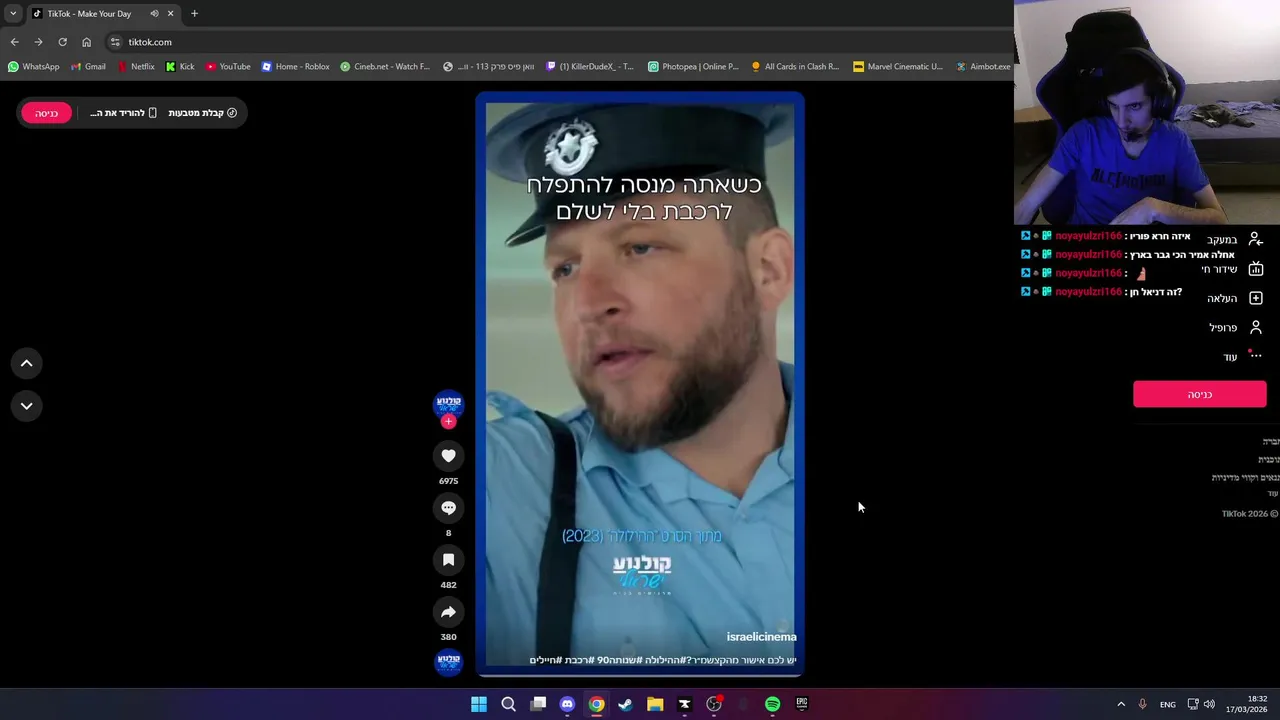Open File Explorer from the taskbar
Screen dimensions: 1280x720
655,704
